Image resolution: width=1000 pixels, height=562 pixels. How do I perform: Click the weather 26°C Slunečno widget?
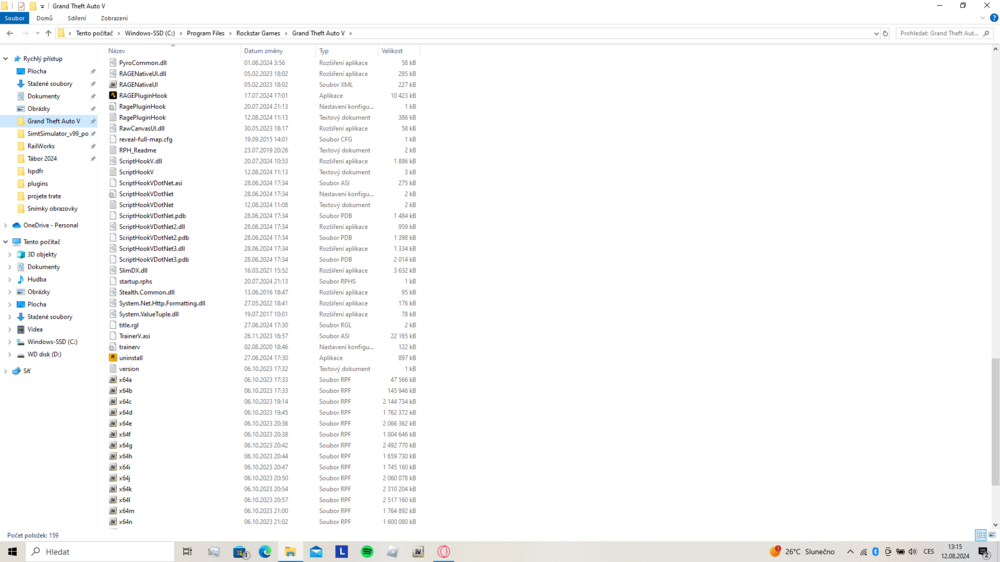point(804,552)
